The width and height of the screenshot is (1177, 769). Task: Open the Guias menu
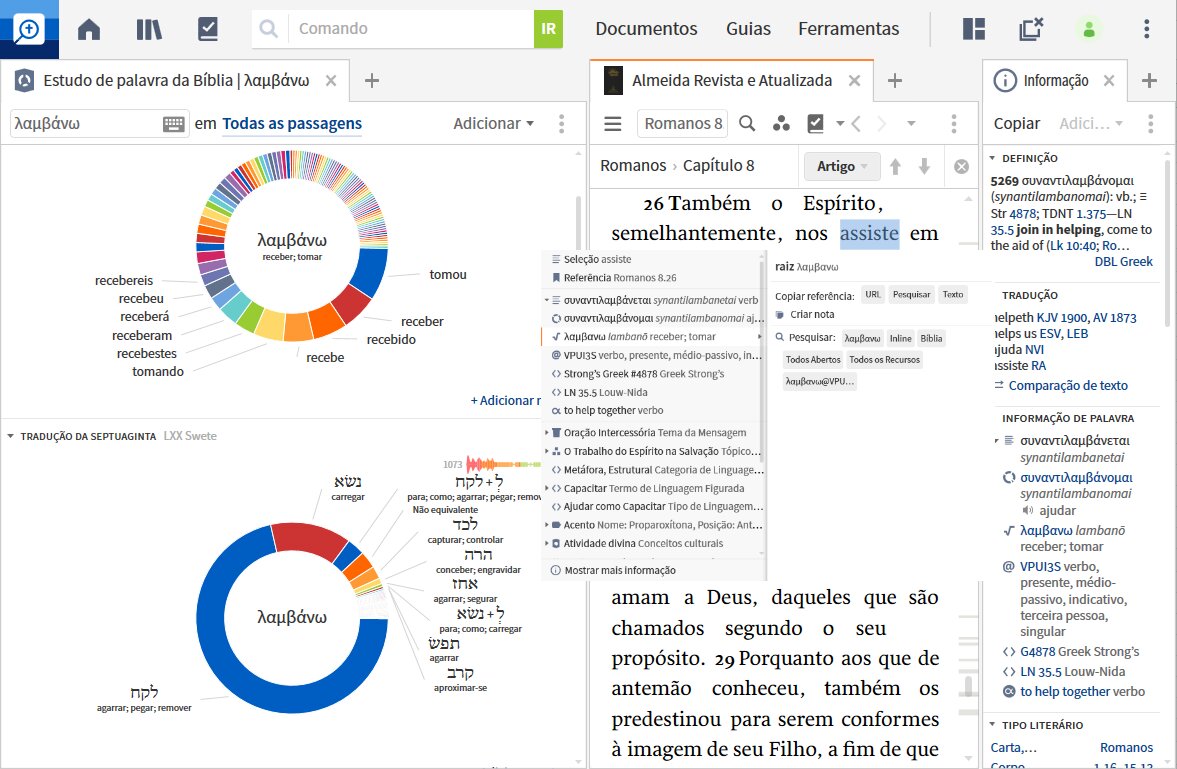[x=748, y=29]
